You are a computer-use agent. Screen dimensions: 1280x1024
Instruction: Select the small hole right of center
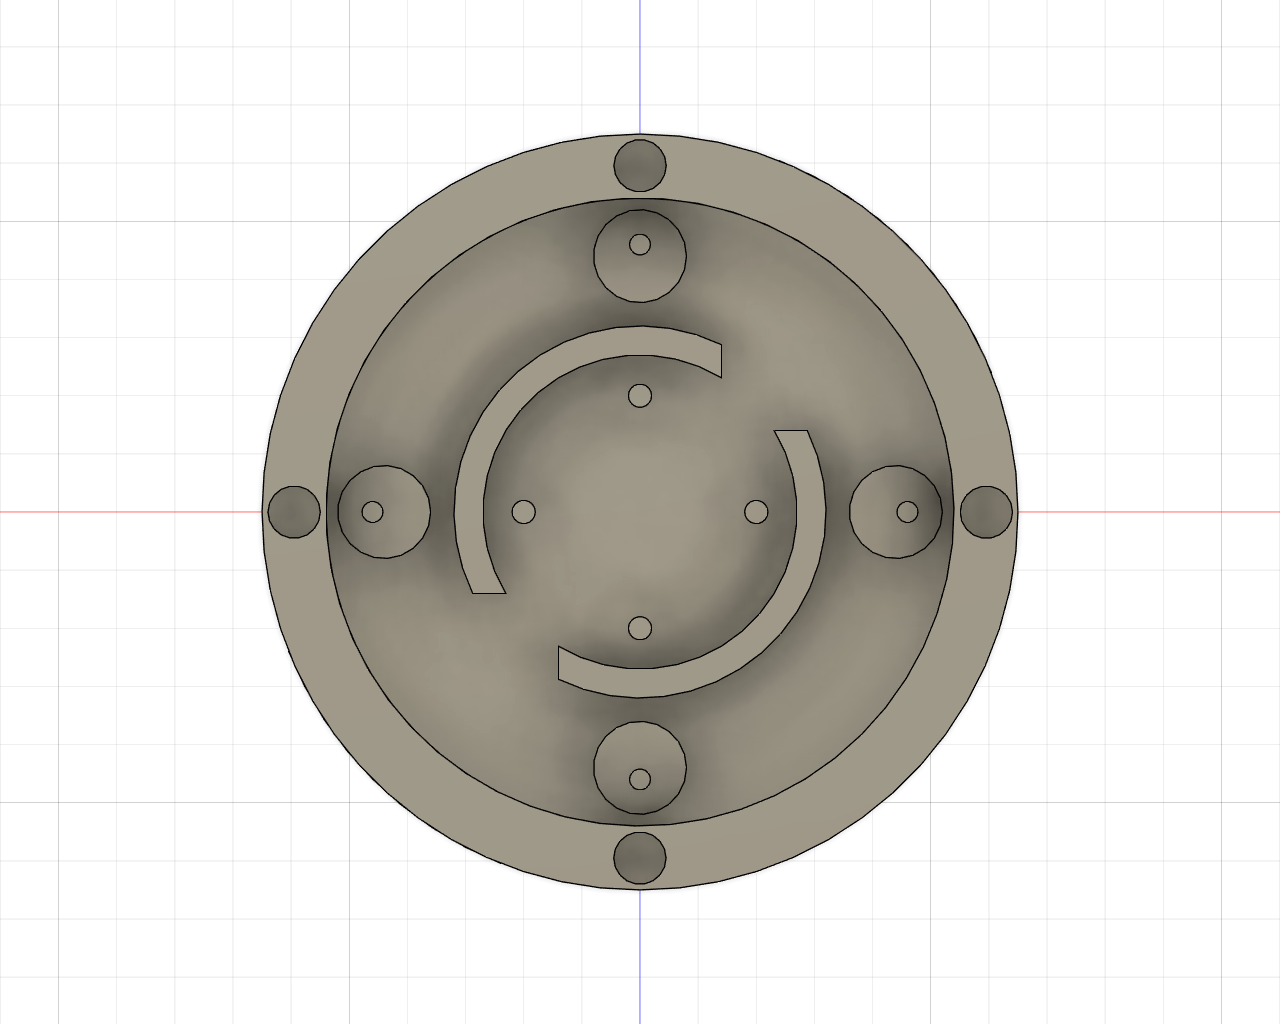[x=757, y=513]
